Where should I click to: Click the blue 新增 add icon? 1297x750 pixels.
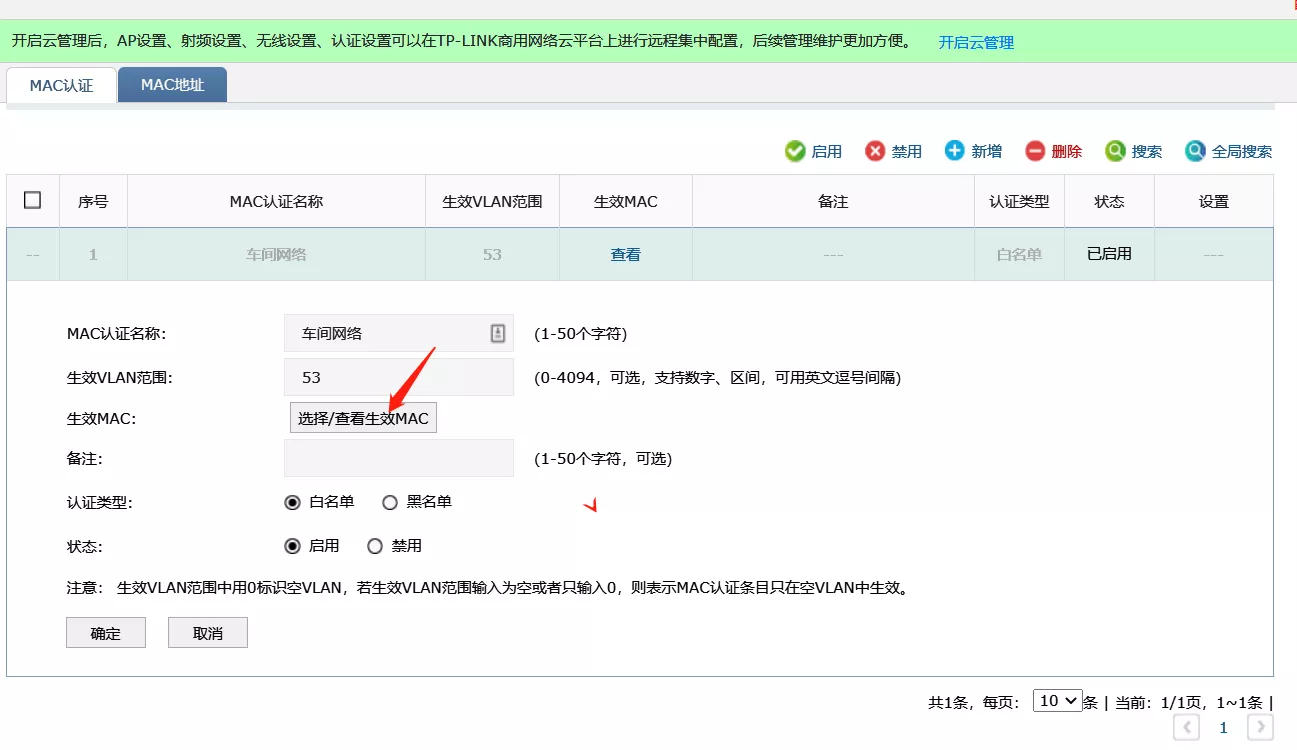click(955, 150)
